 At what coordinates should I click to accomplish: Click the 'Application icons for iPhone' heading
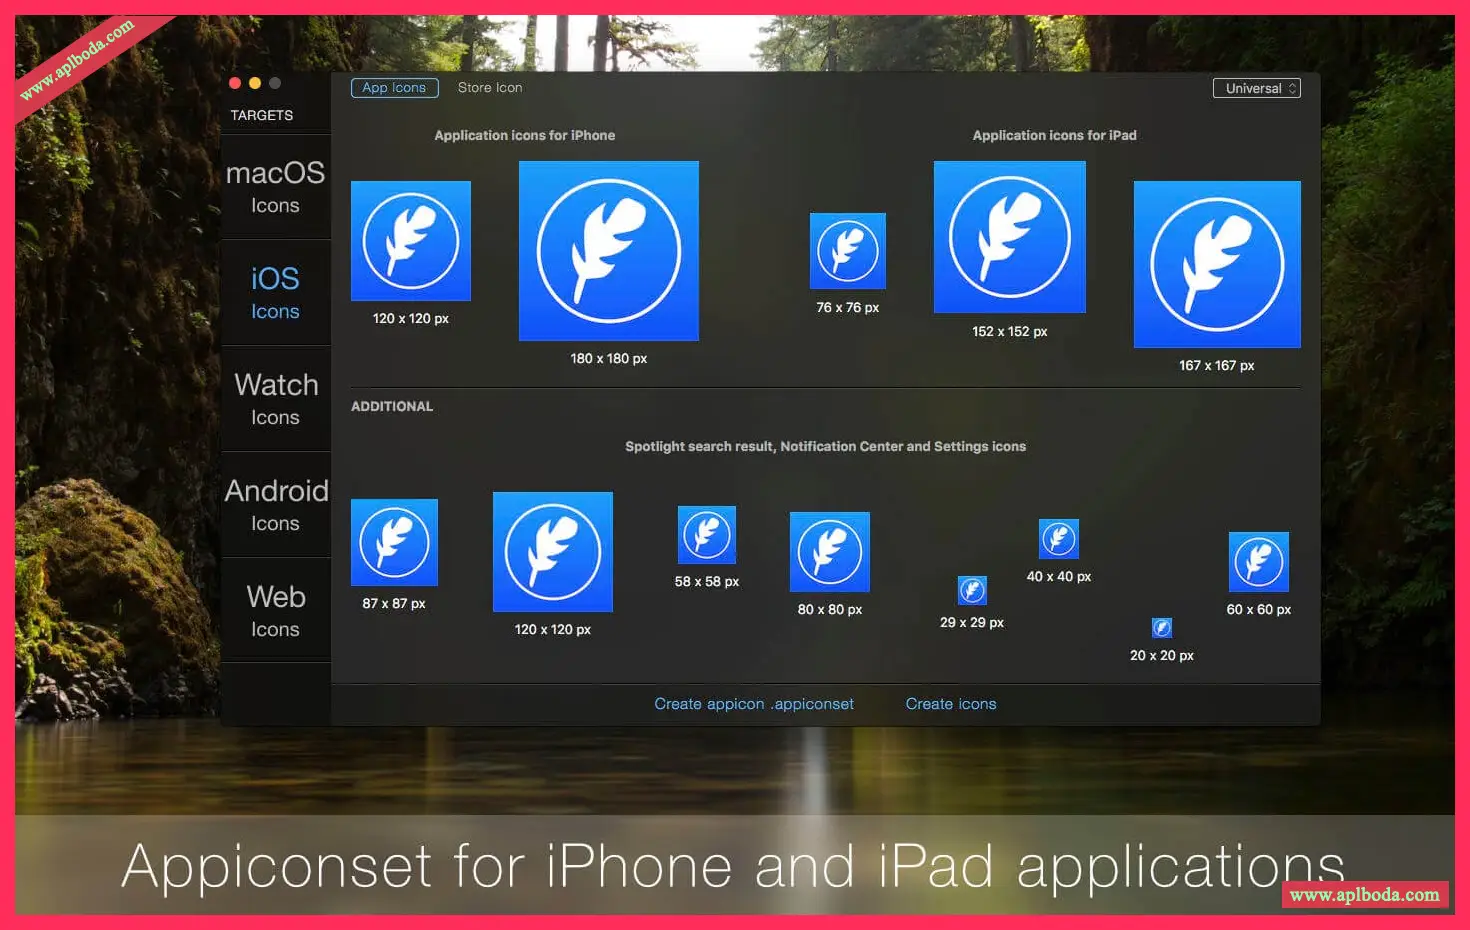525,135
